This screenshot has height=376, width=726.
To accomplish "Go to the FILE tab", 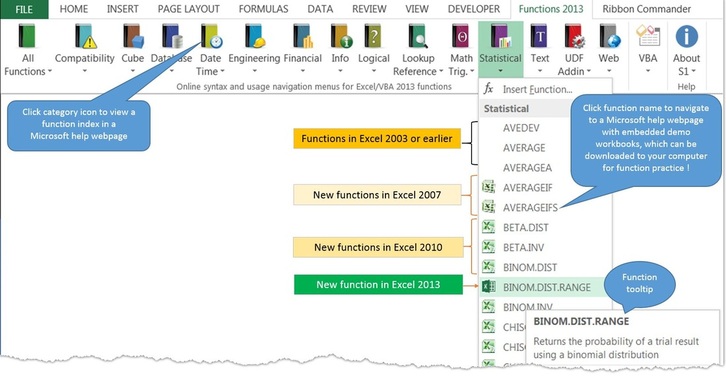I will pos(24,9).
